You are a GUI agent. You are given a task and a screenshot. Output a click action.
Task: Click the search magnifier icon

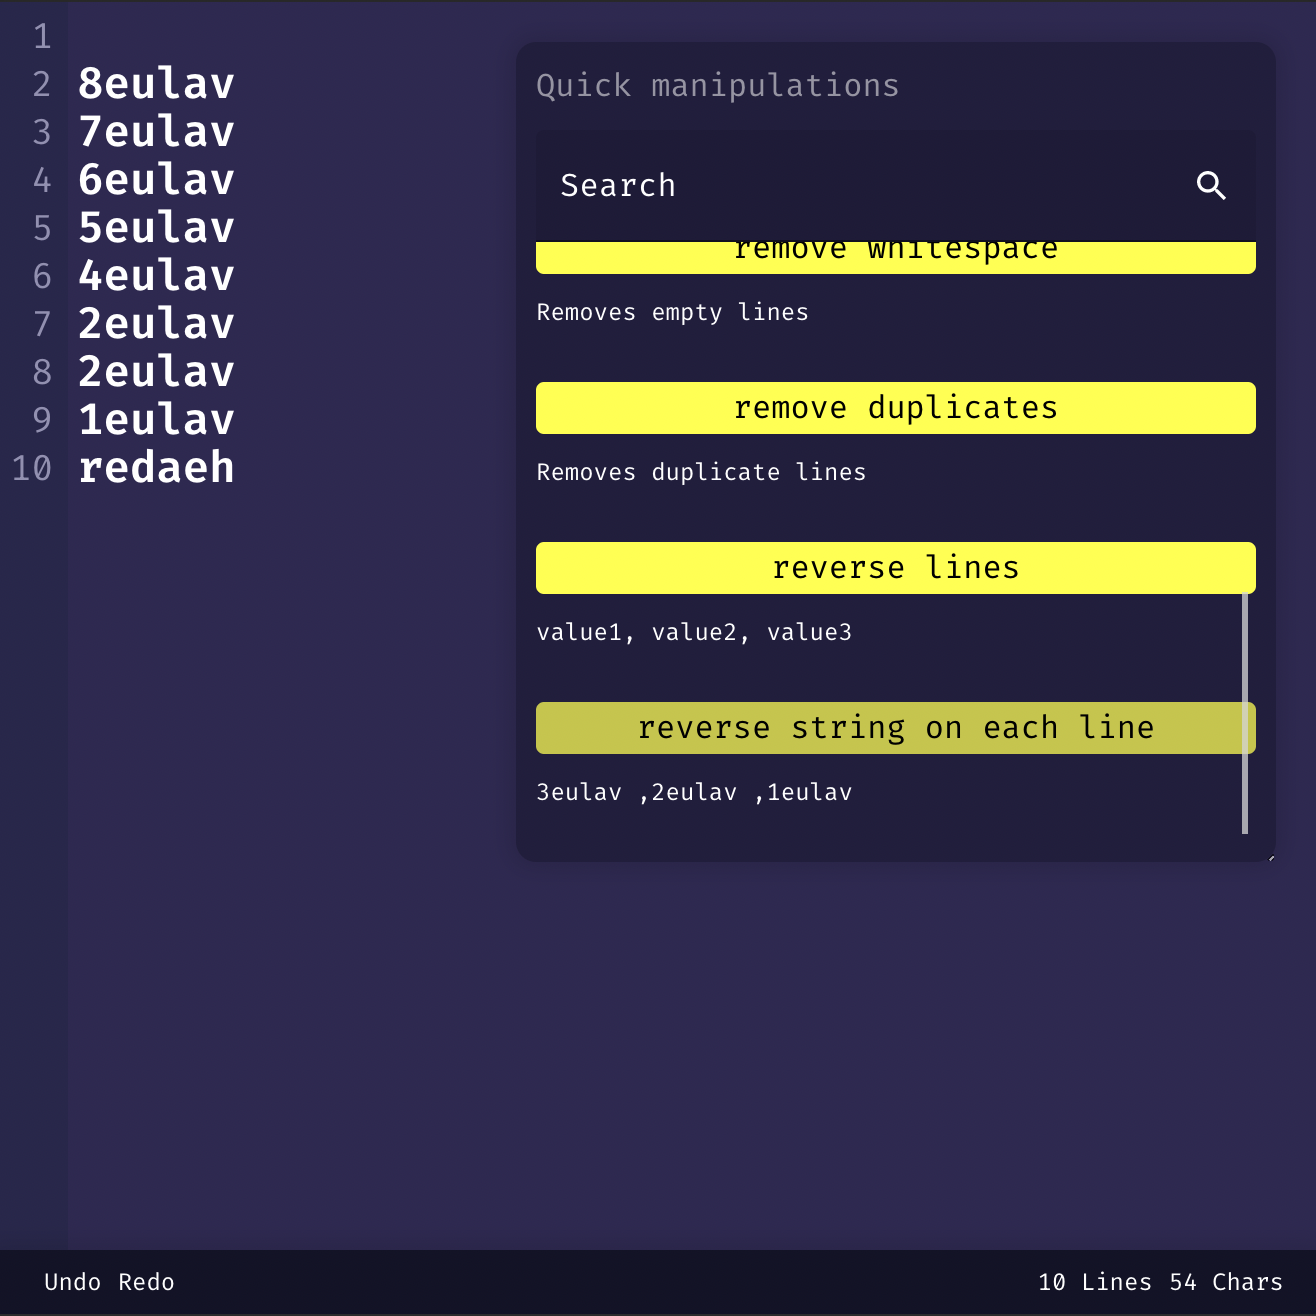pyautogui.click(x=1211, y=186)
